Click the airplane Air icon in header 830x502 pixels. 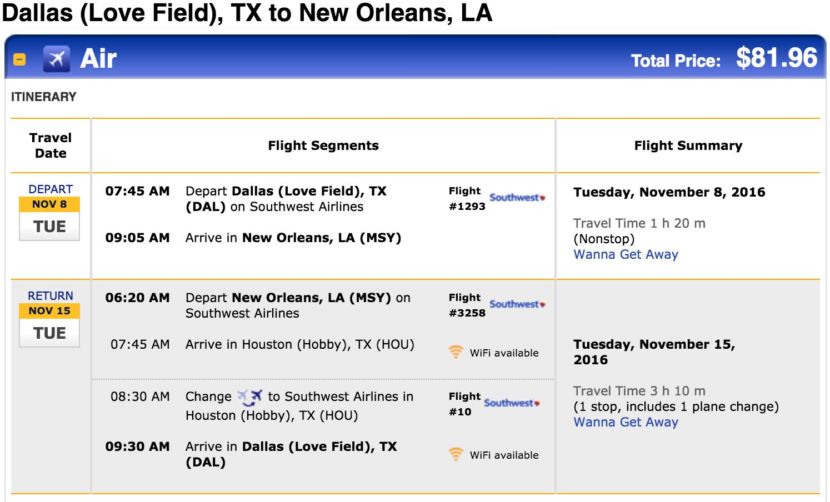pos(56,59)
